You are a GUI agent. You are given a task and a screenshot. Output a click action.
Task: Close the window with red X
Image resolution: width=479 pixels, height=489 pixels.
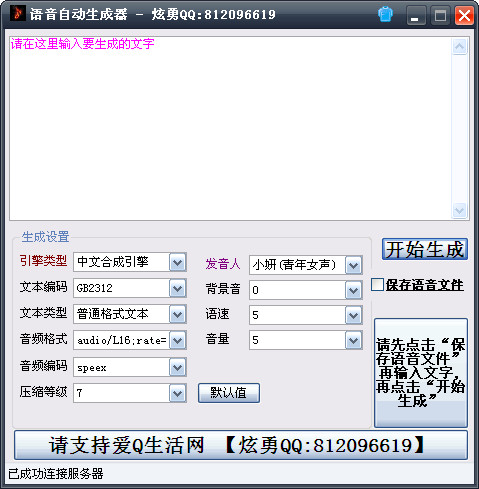coord(464,15)
